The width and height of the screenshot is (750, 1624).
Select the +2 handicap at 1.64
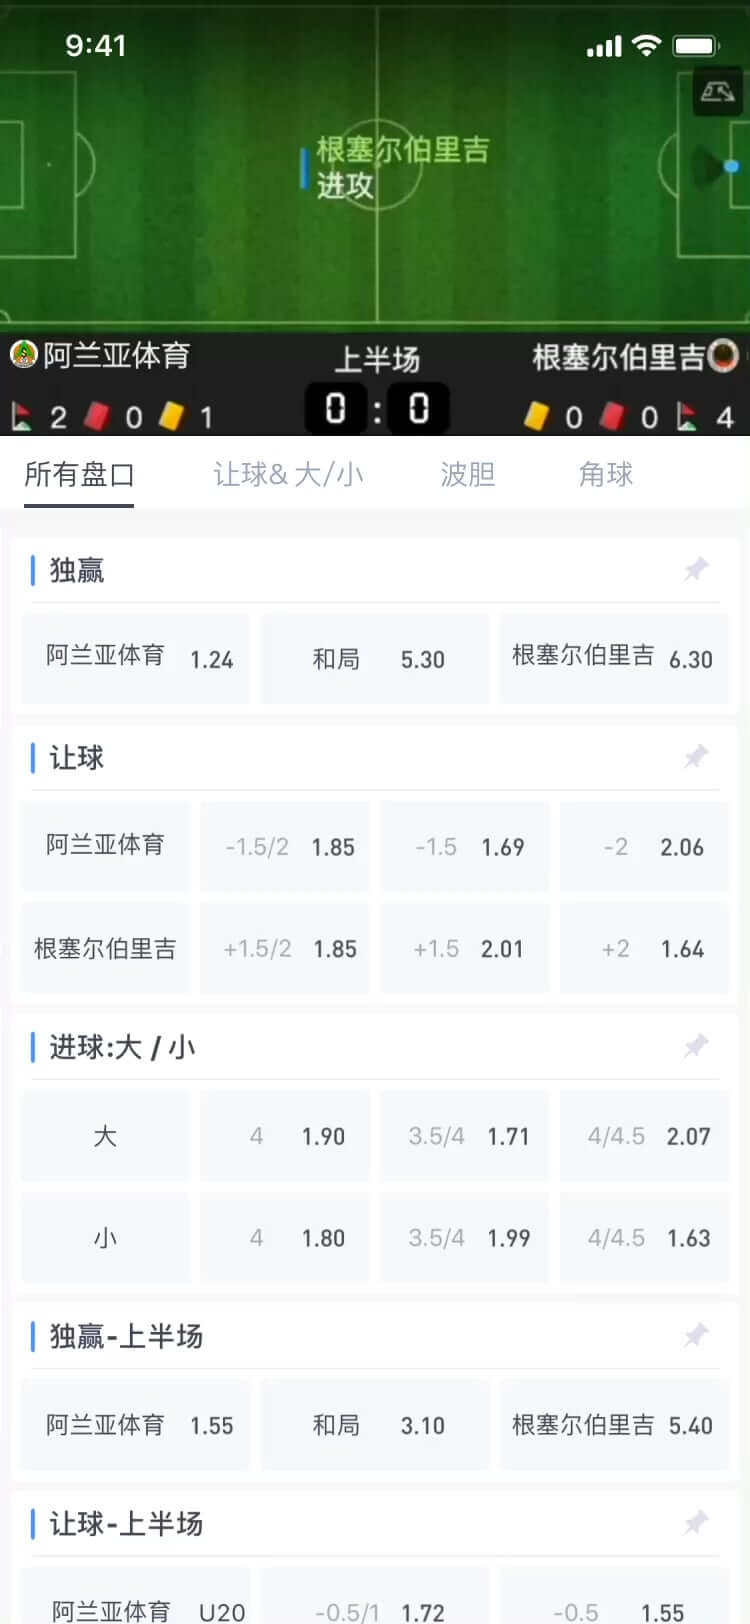pos(645,948)
